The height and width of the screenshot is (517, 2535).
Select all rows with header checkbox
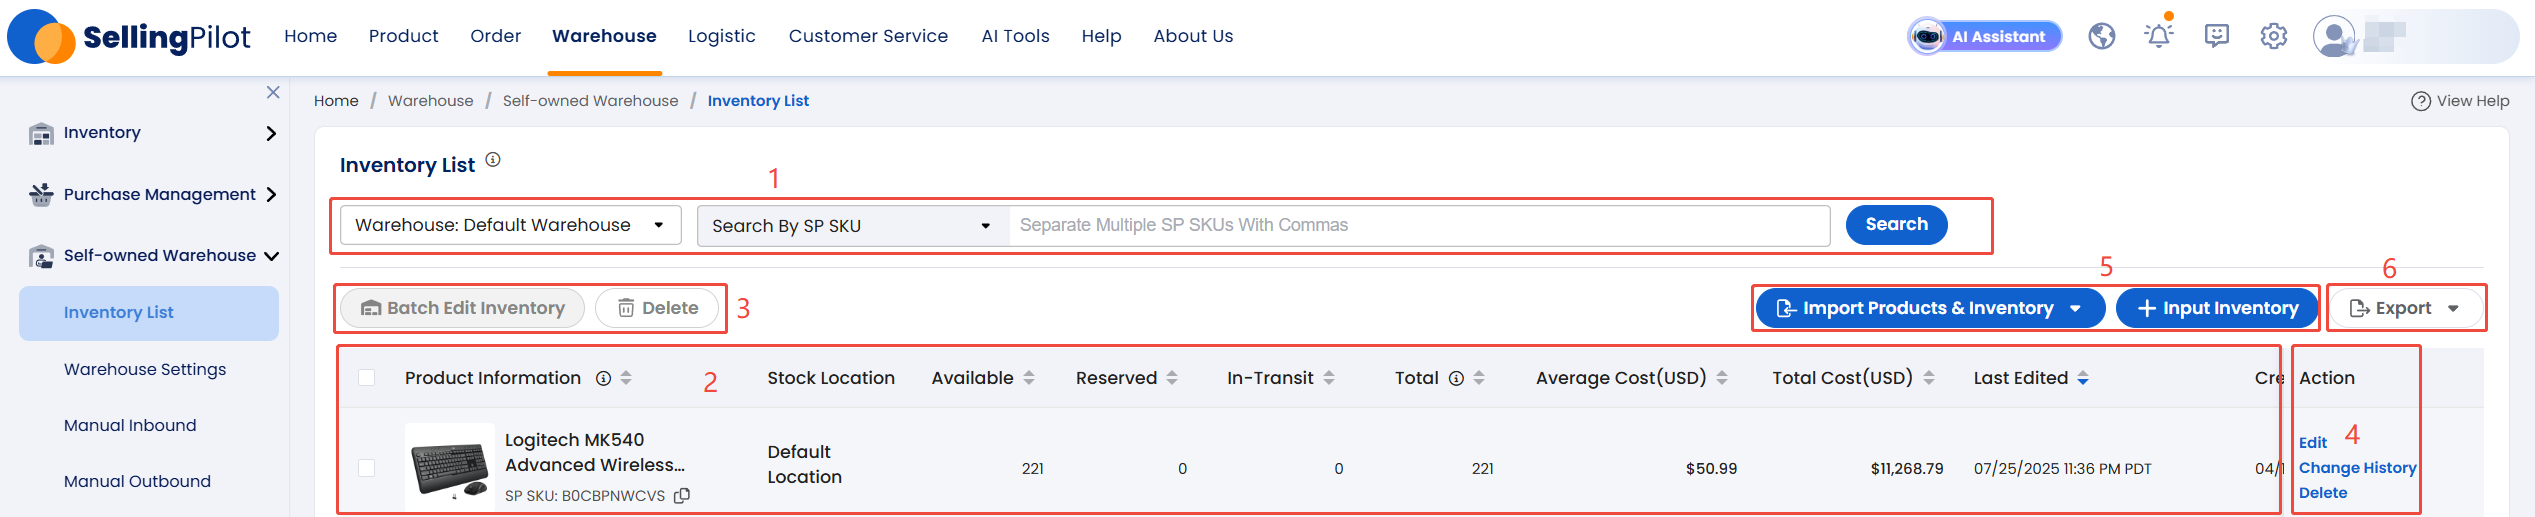(x=367, y=378)
